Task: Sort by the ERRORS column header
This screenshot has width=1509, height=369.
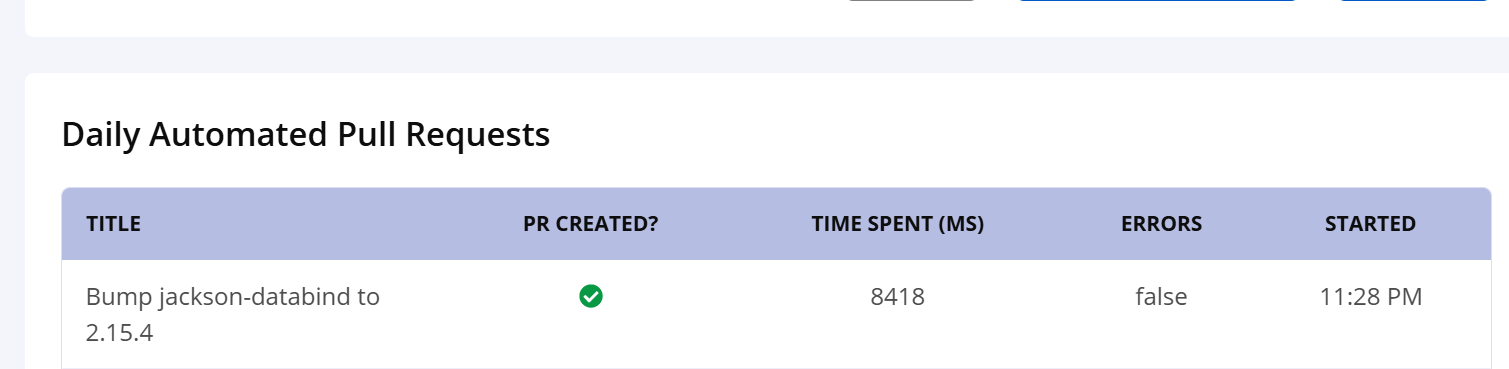Action: pos(1161,224)
